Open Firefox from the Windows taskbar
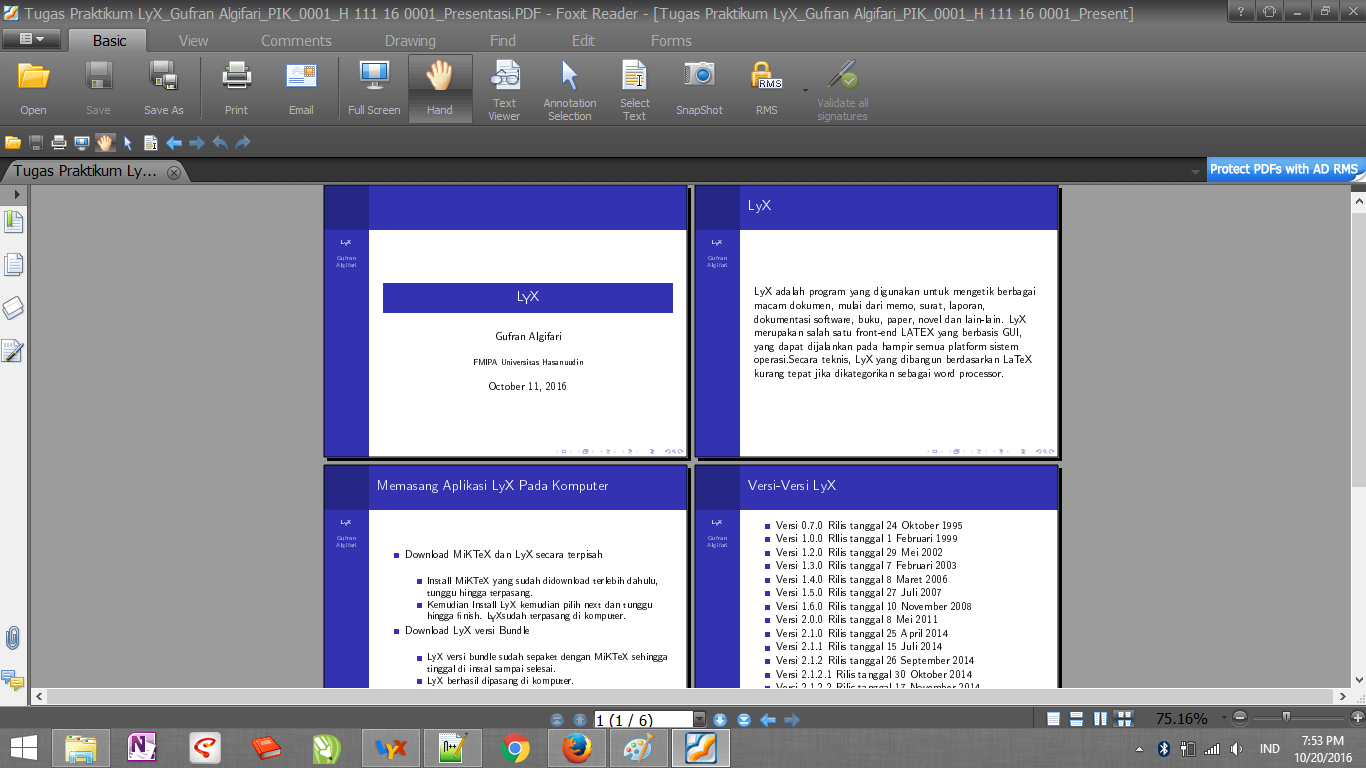Viewport: 1366px width, 768px height. click(x=575, y=748)
